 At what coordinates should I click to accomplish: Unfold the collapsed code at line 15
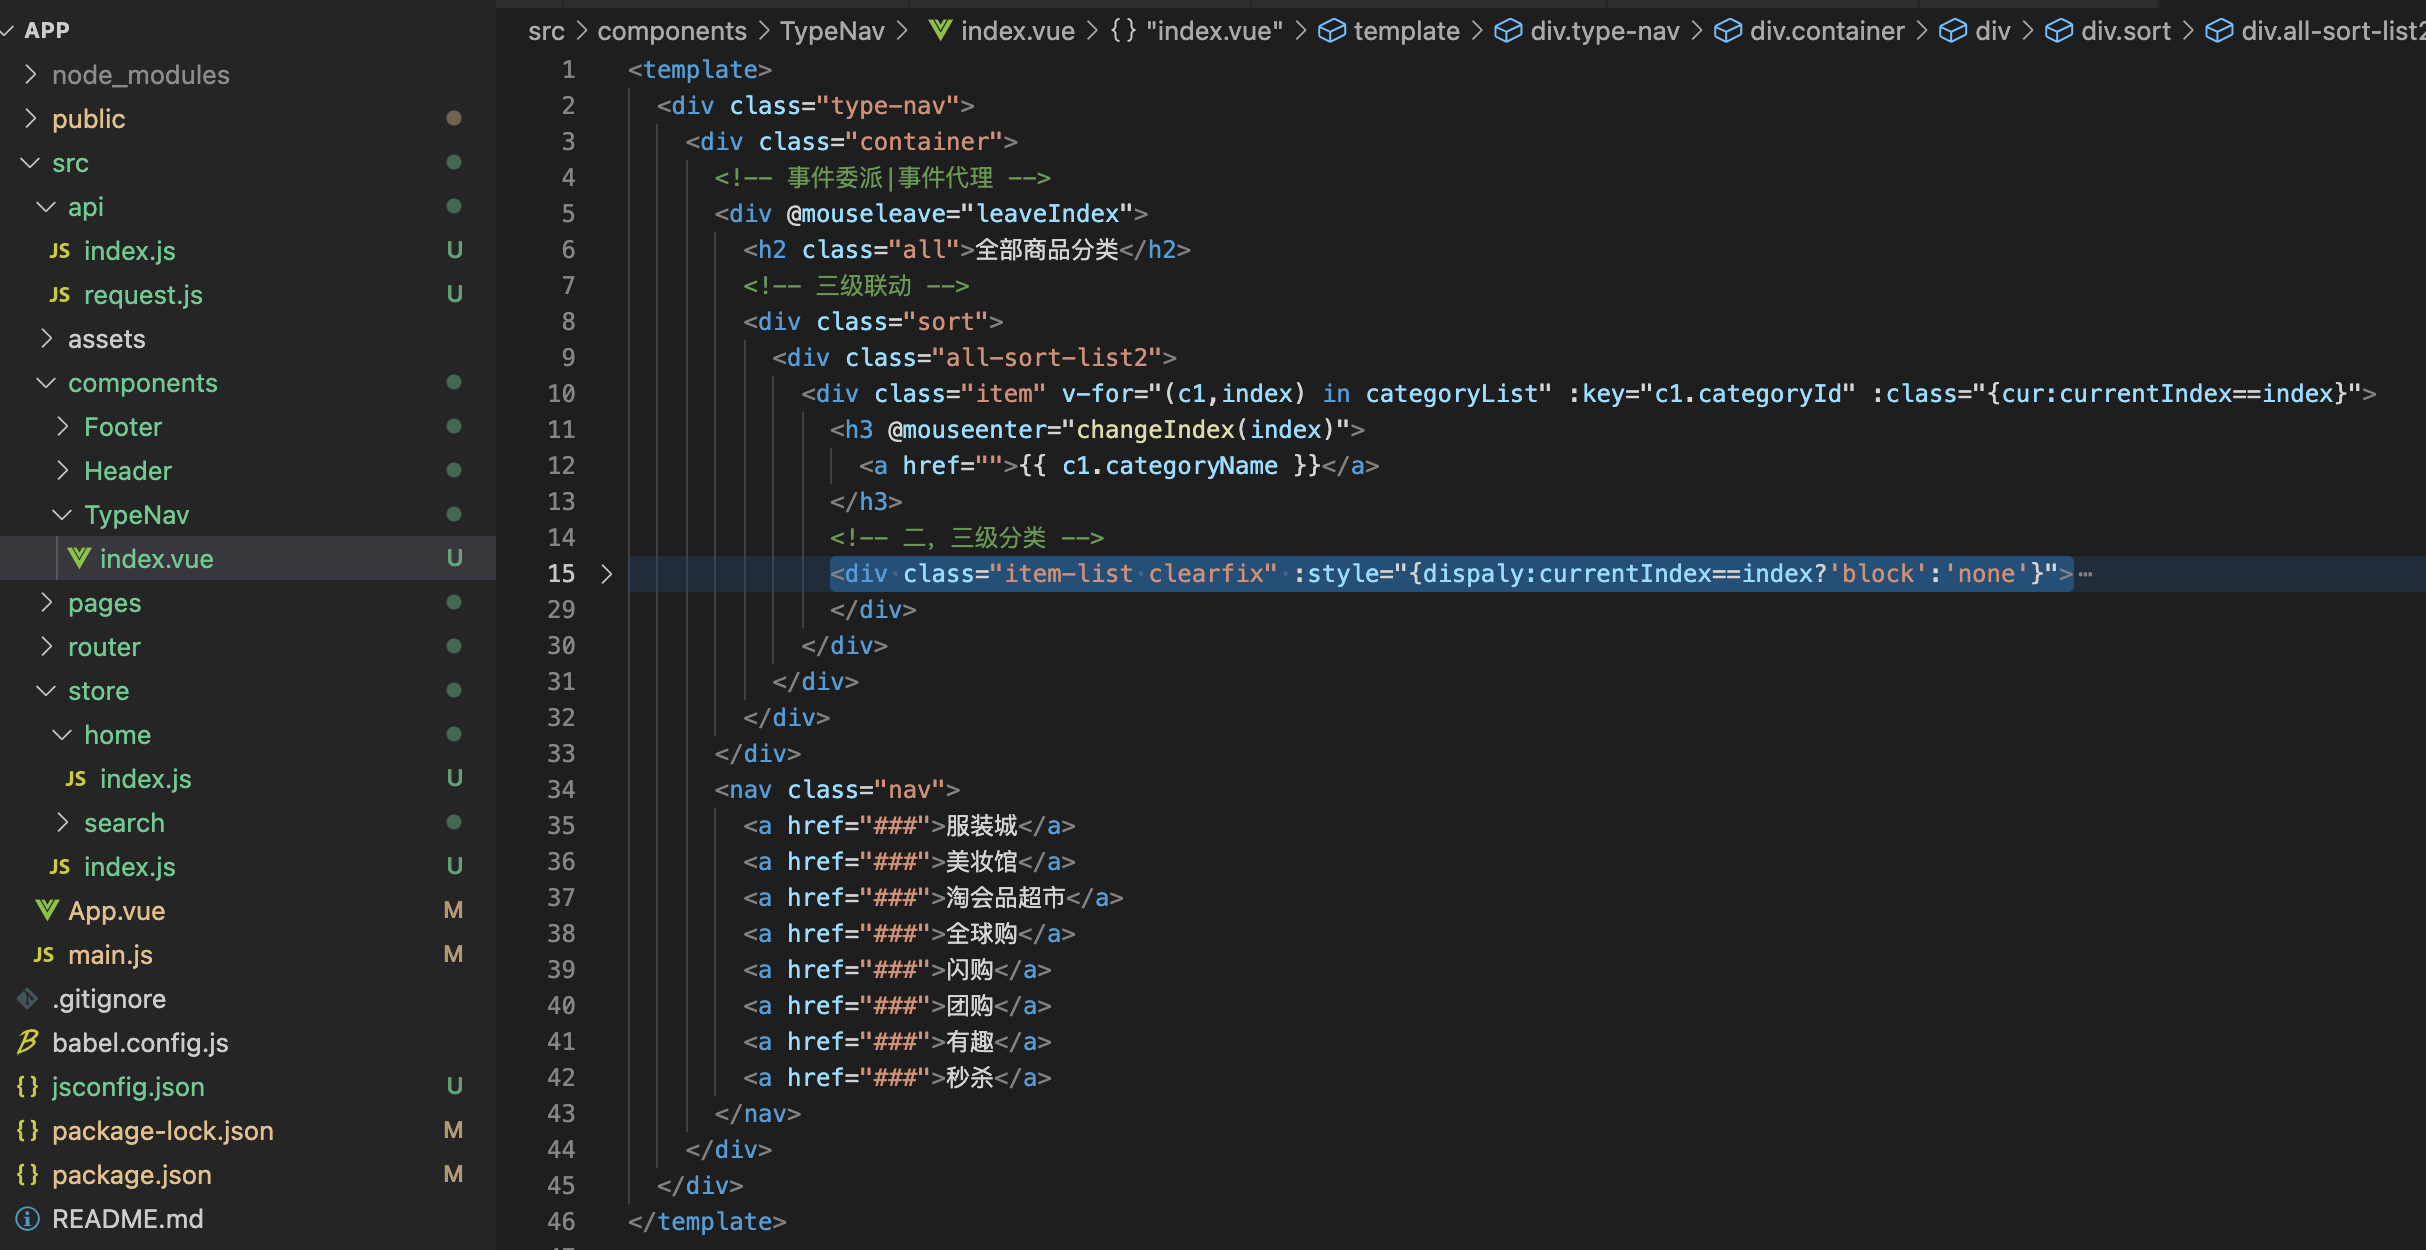tap(606, 574)
